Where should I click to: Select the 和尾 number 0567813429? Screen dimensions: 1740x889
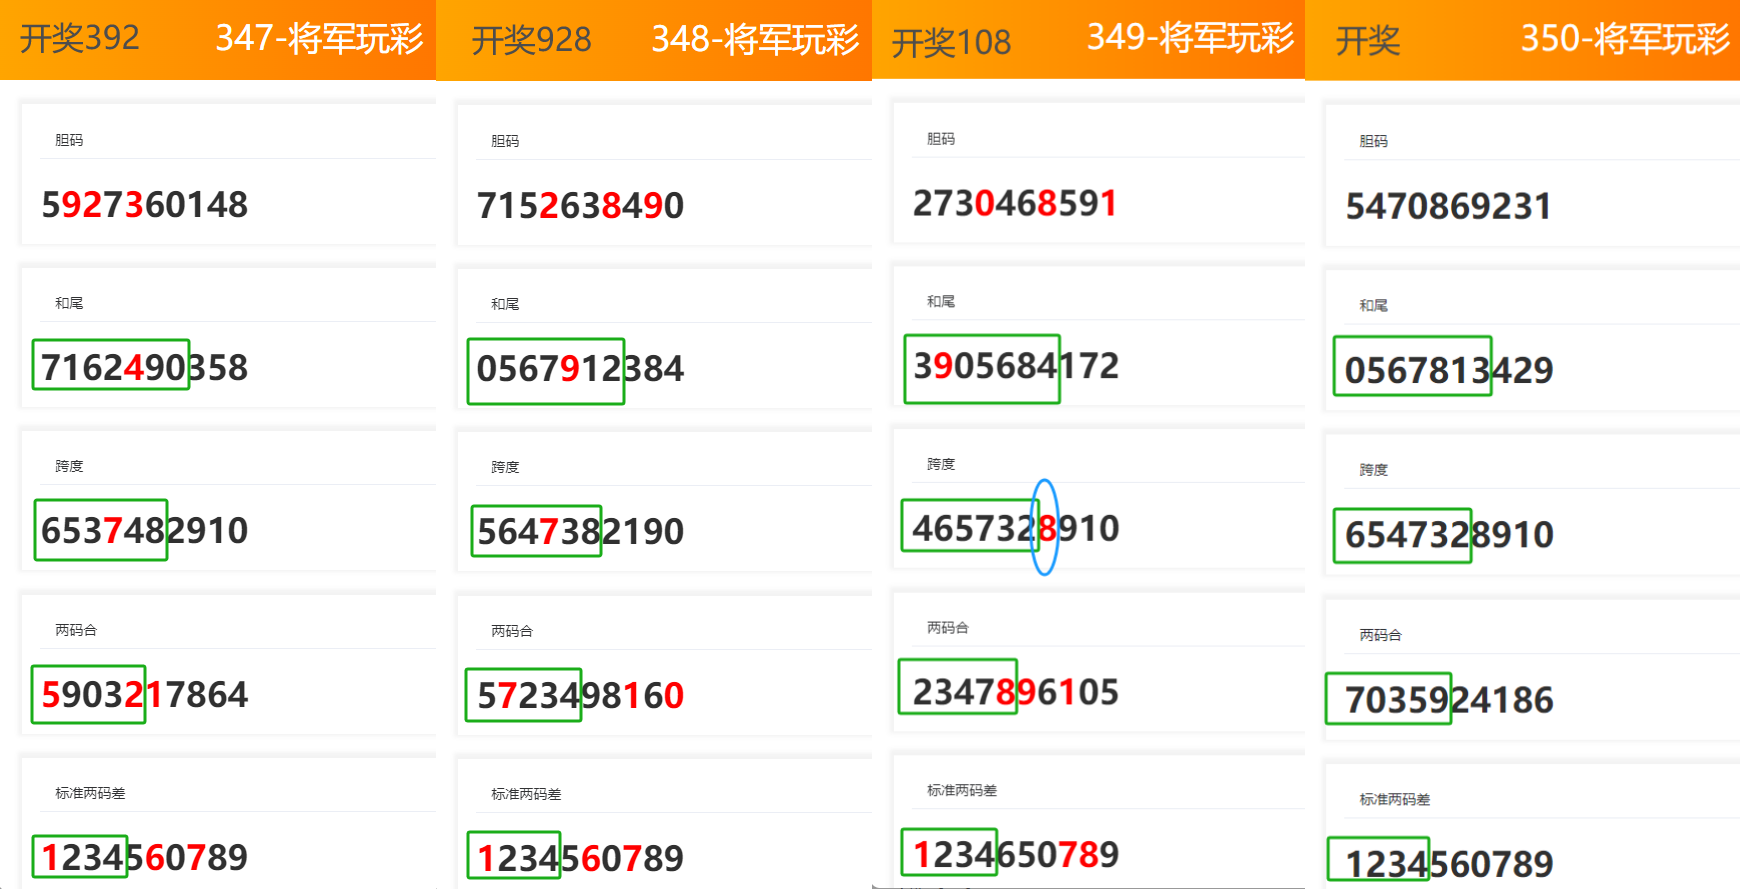[x=1449, y=371]
